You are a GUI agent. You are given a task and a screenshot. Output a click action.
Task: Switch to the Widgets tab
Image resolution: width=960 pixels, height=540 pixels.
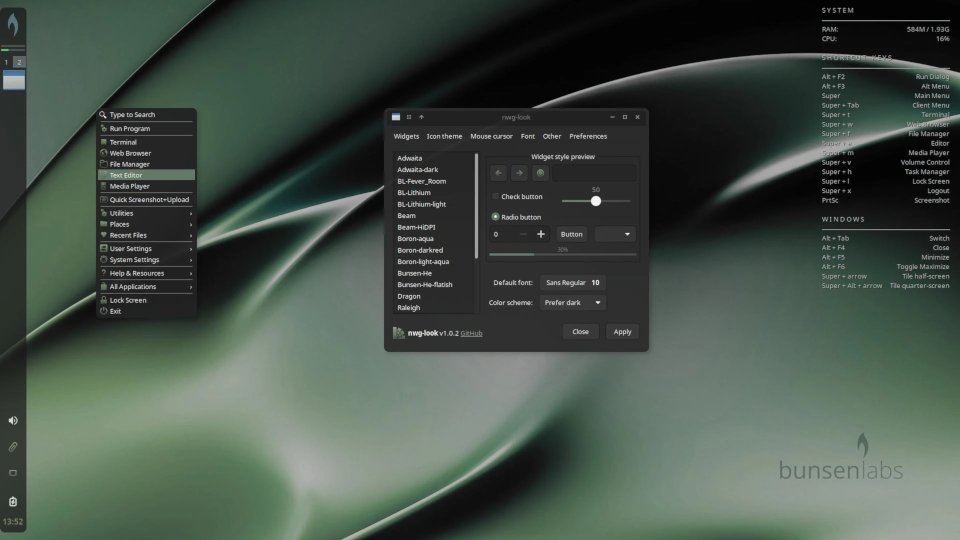pos(406,137)
